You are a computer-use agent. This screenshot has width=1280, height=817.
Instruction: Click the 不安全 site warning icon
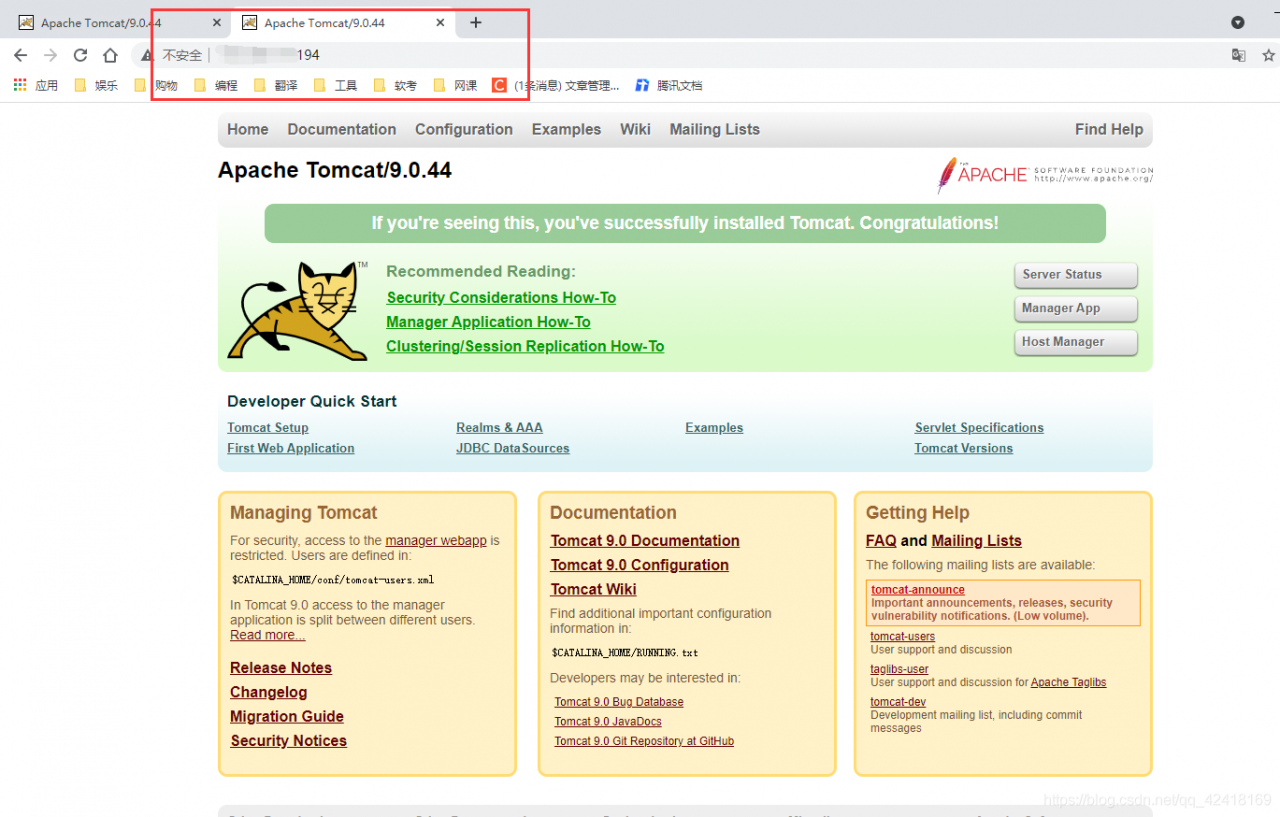point(147,56)
